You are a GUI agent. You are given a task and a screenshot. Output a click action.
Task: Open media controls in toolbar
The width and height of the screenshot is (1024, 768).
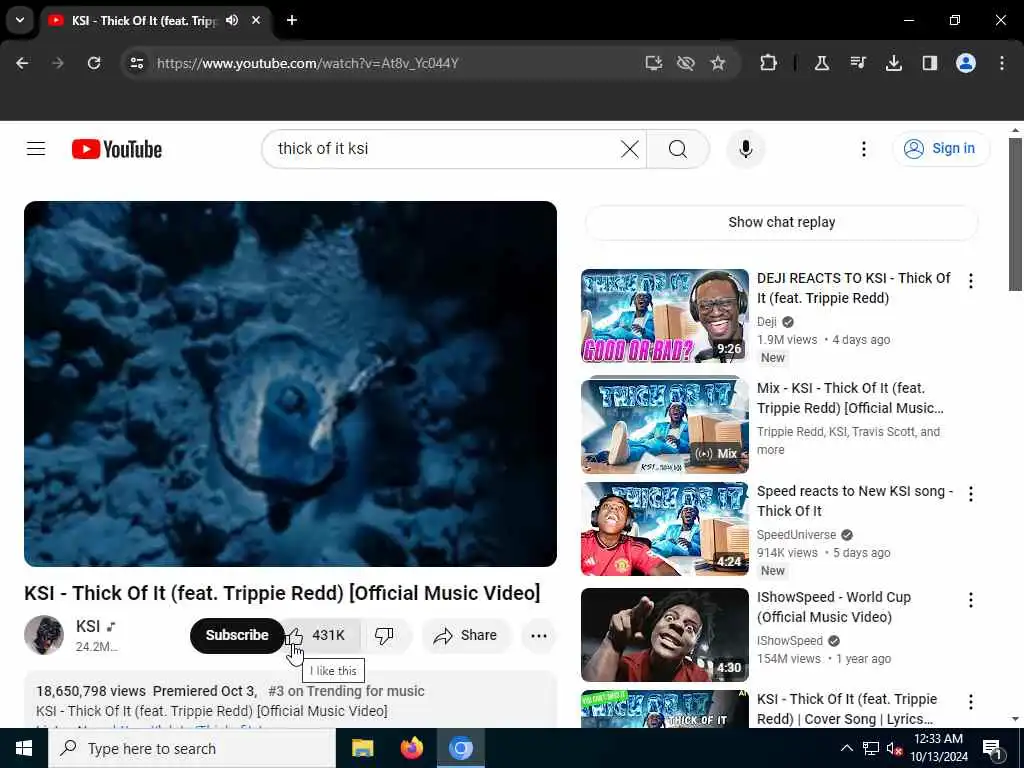pos(858,63)
